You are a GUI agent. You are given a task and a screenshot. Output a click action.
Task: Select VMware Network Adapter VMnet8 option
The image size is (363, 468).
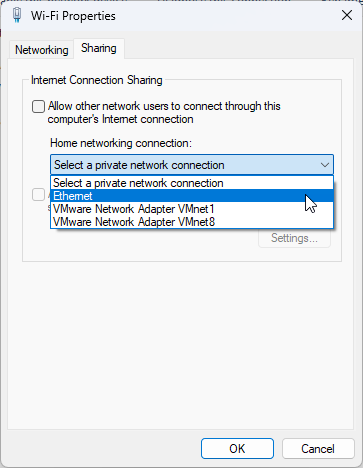click(x=192, y=222)
